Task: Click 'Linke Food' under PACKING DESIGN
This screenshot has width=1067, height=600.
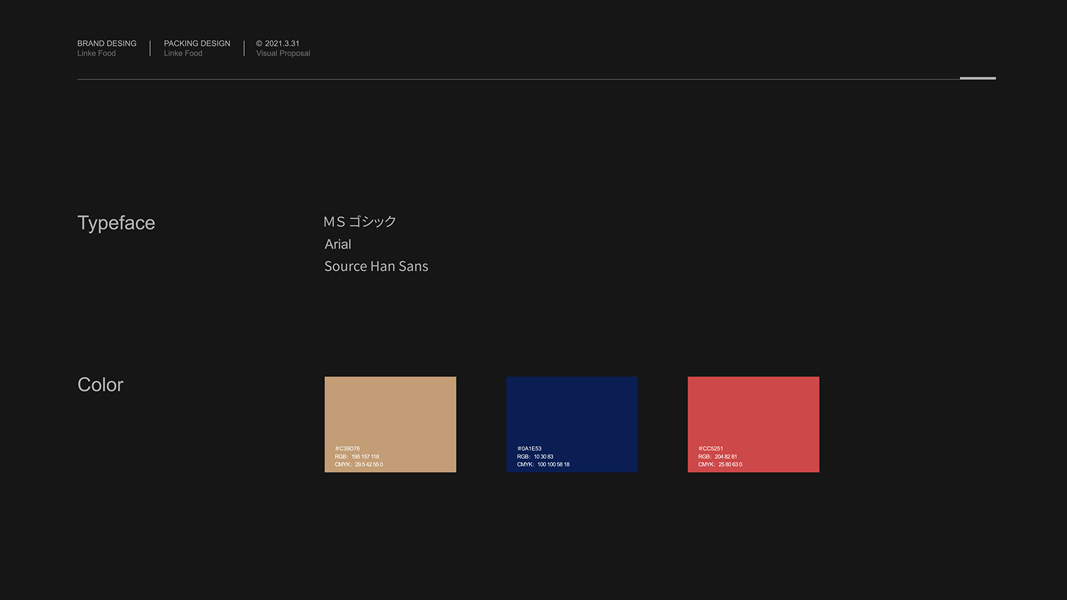Action: (x=183, y=53)
